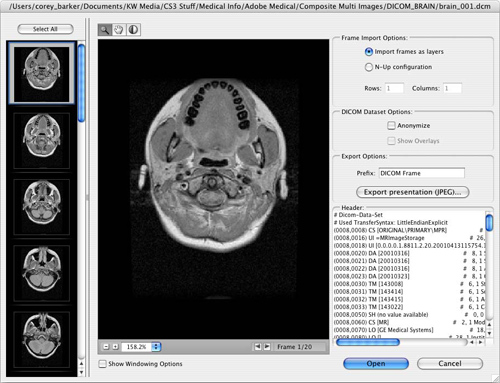Select the fourth frame thumbnail
The height and width of the screenshot is (383, 500).
[42, 273]
